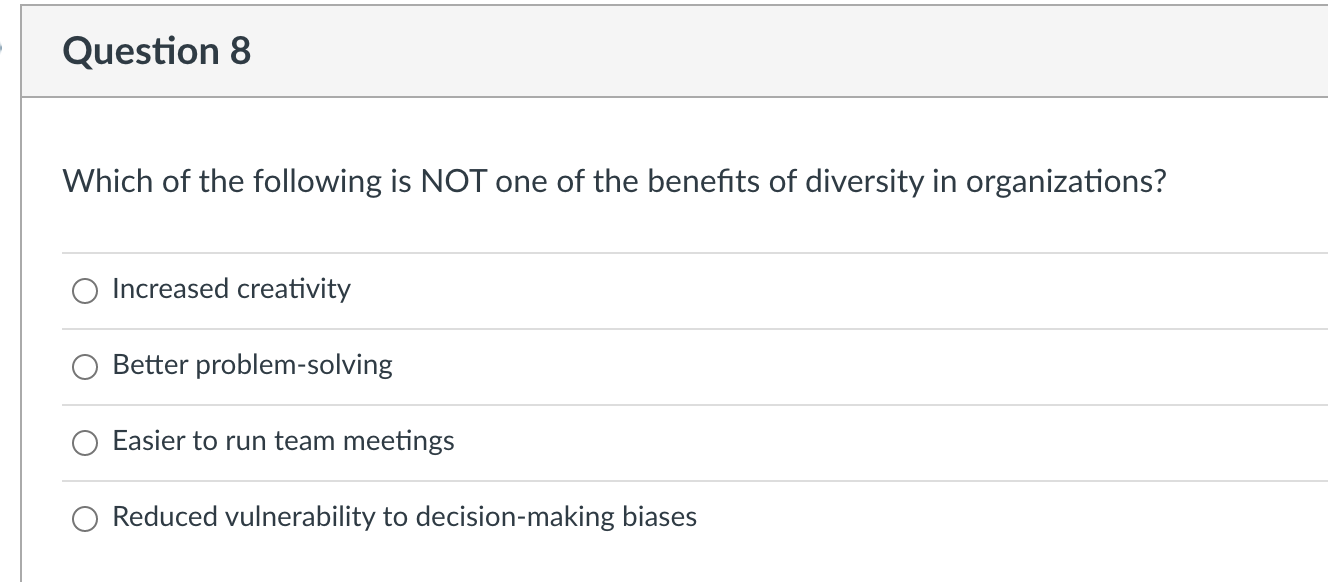The width and height of the screenshot is (1328, 582).
Task: Select the Easier to run team meetings option
Action: point(85,441)
